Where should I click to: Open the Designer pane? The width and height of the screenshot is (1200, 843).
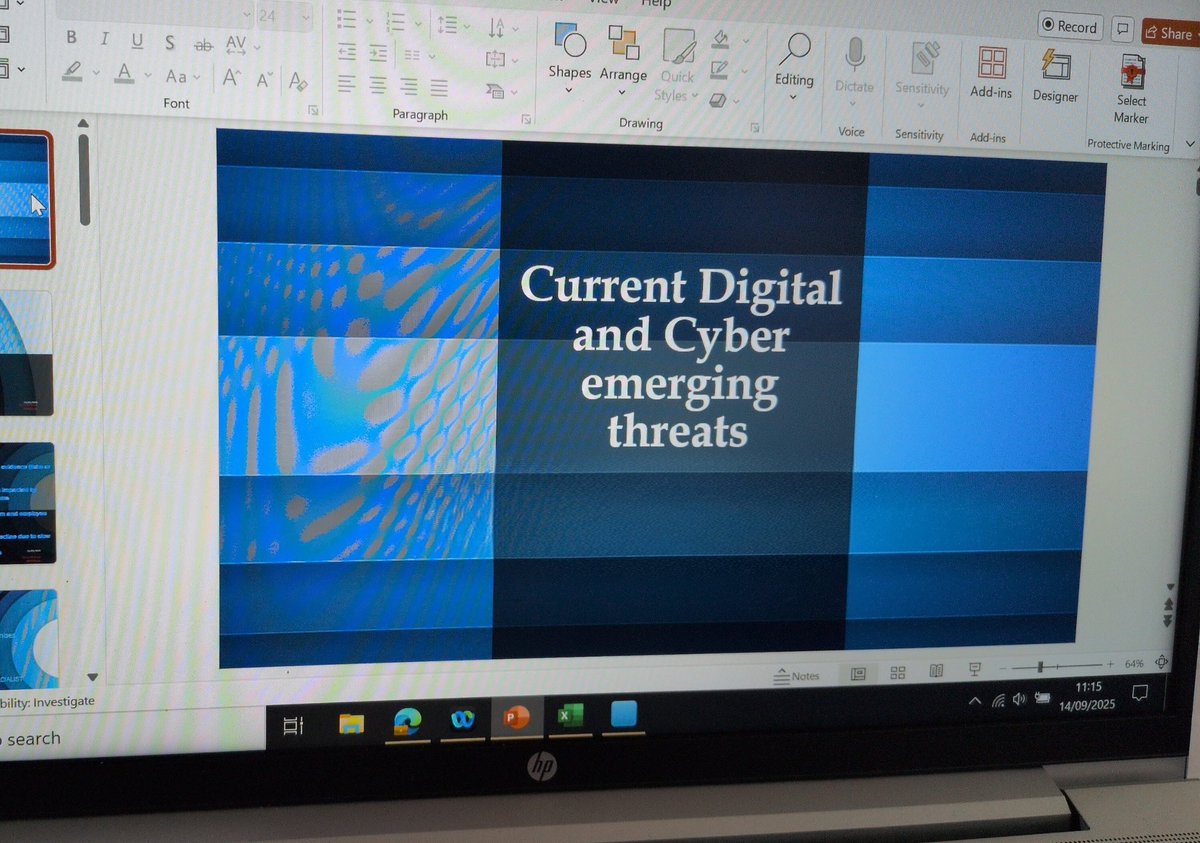(x=1055, y=76)
